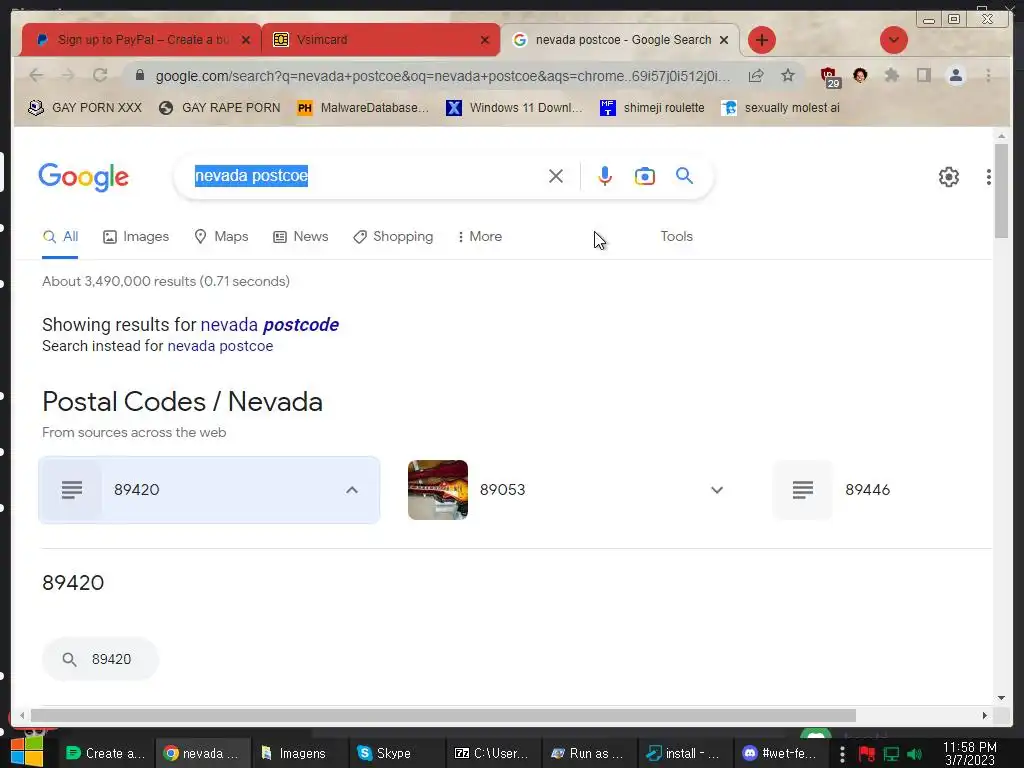Open the 89053 guitar thumbnail
Screen dimensions: 1024x768
(438, 490)
